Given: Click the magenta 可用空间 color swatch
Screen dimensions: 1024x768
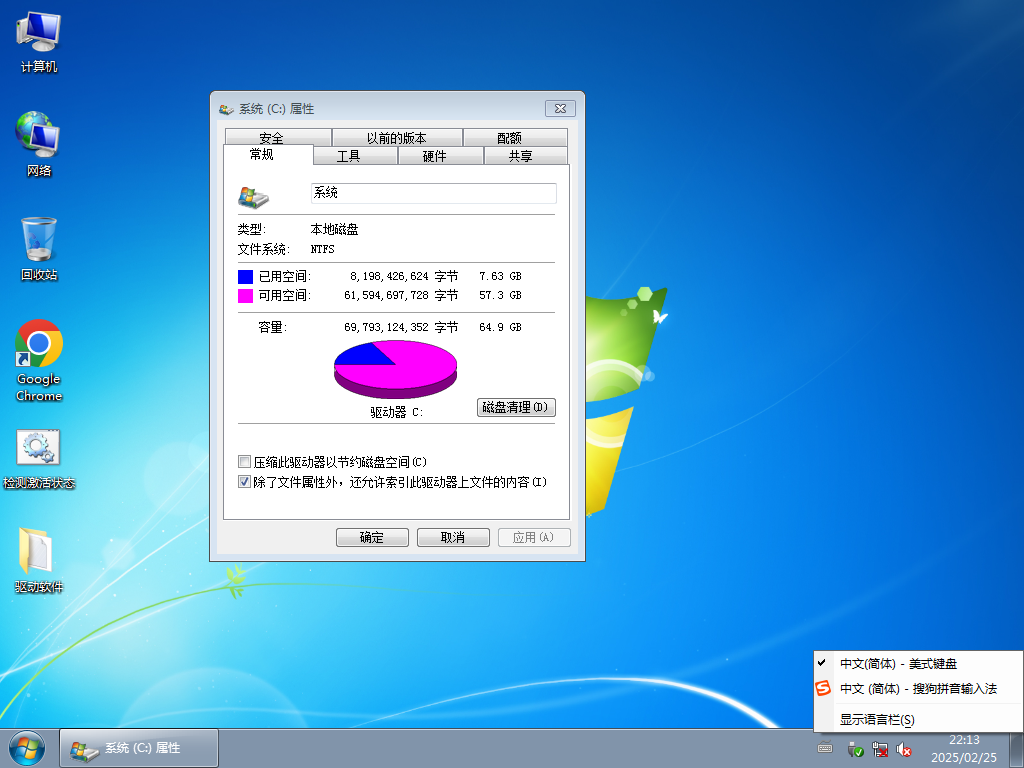Looking at the screenshot, I should pos(246,296).
